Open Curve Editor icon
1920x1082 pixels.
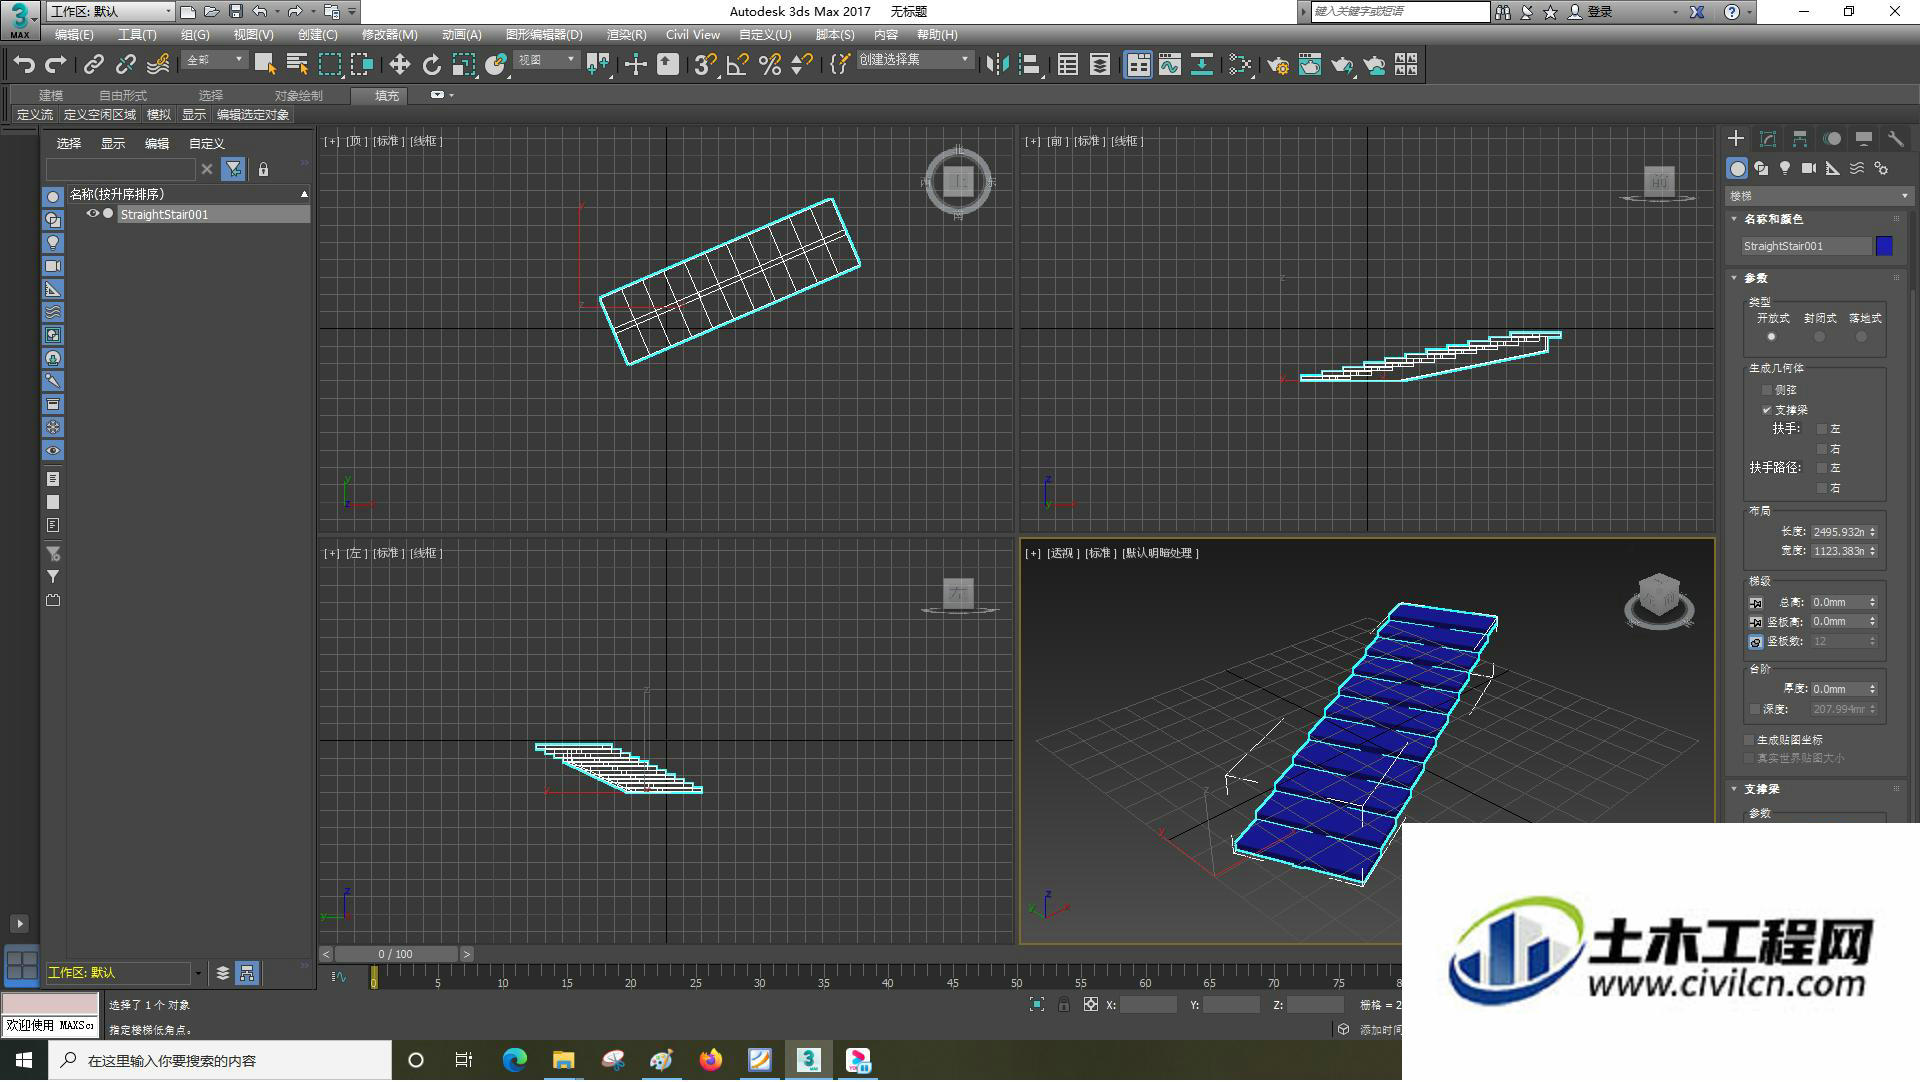click(1170, 65)
